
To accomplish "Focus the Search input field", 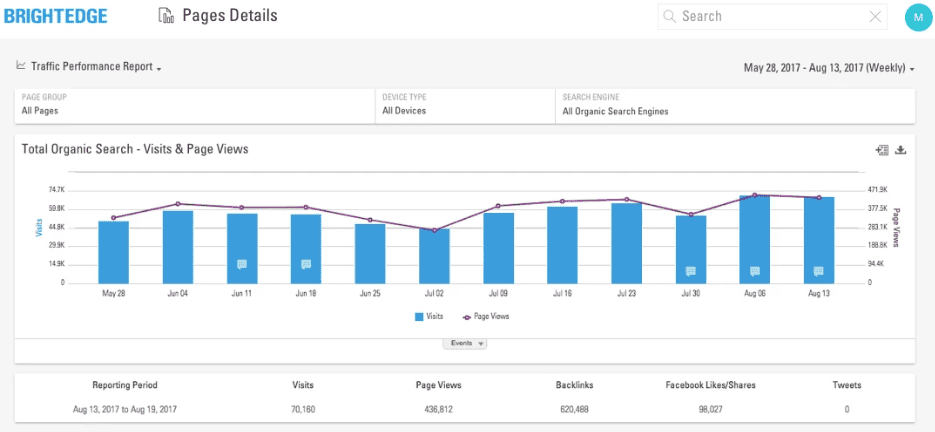I will [x=772, y=17].
